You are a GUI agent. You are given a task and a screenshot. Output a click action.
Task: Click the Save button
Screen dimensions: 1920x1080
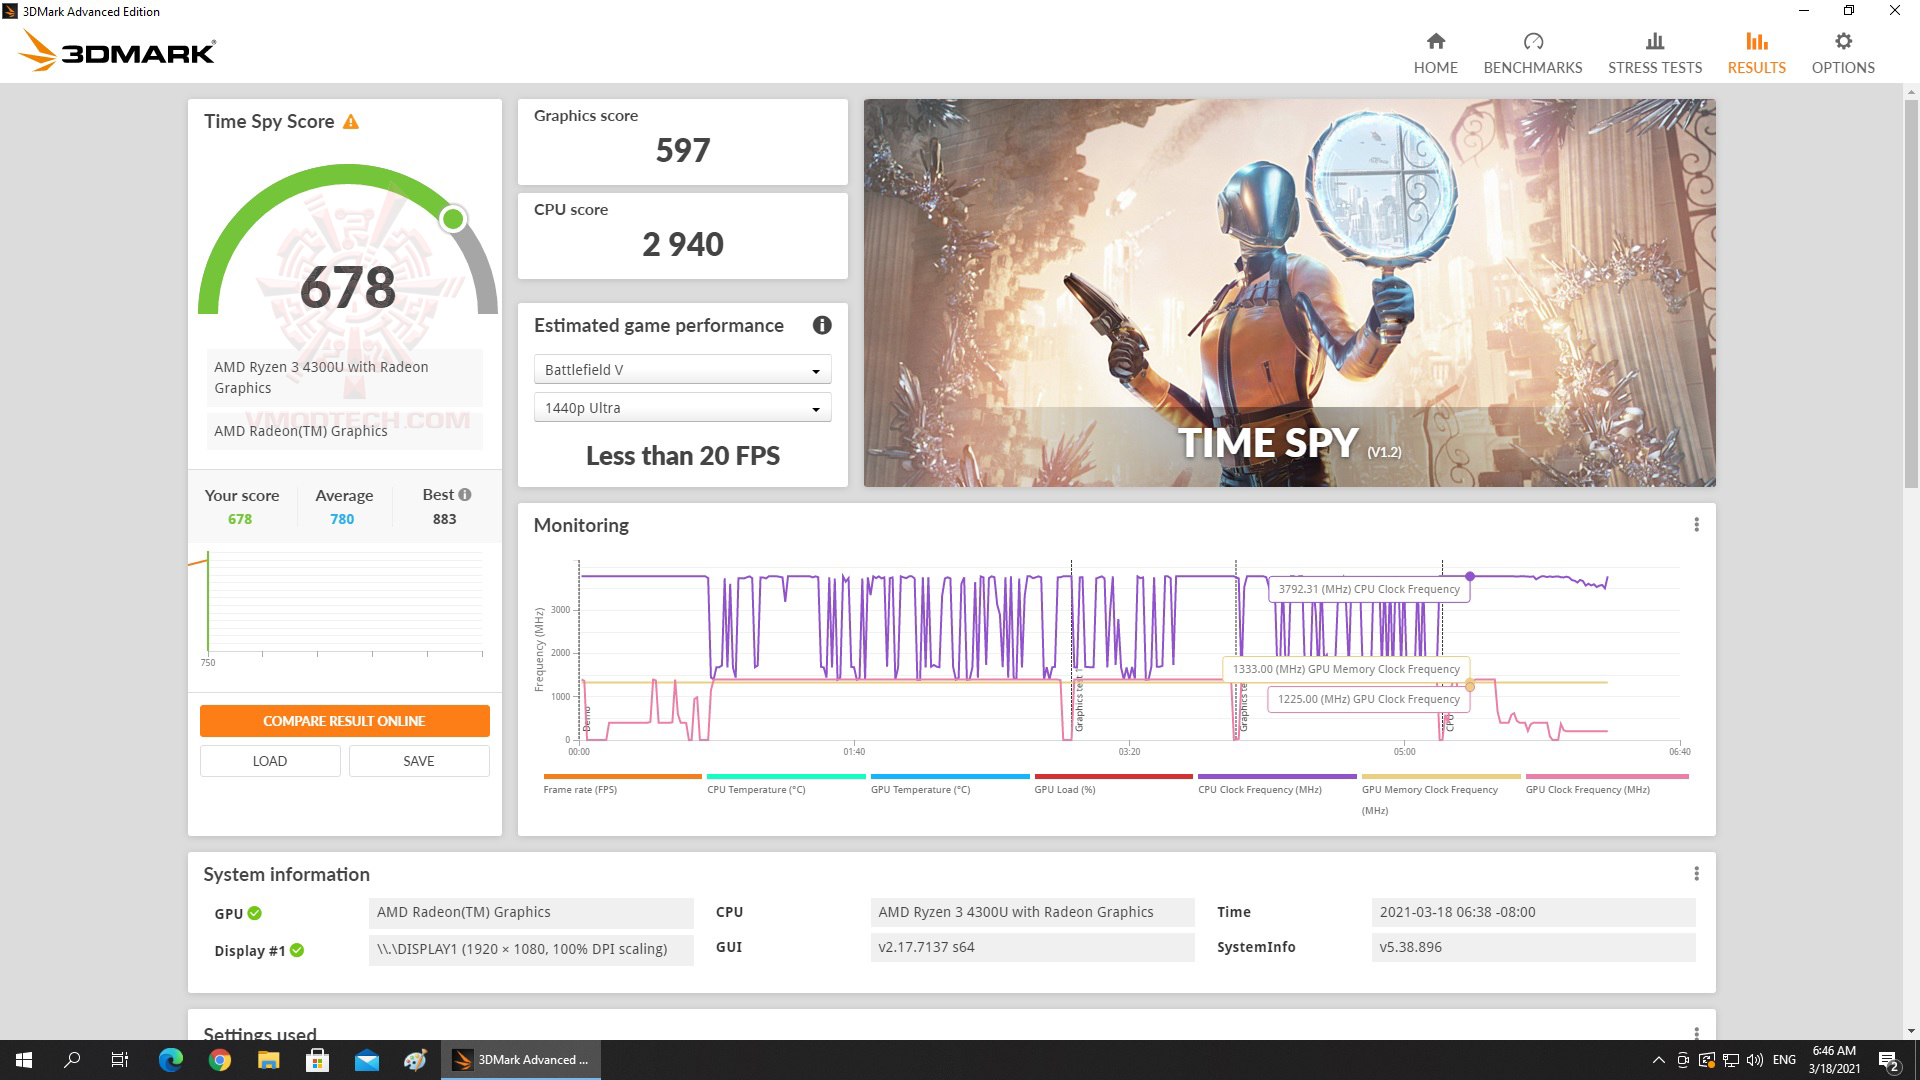click(418, 761)
